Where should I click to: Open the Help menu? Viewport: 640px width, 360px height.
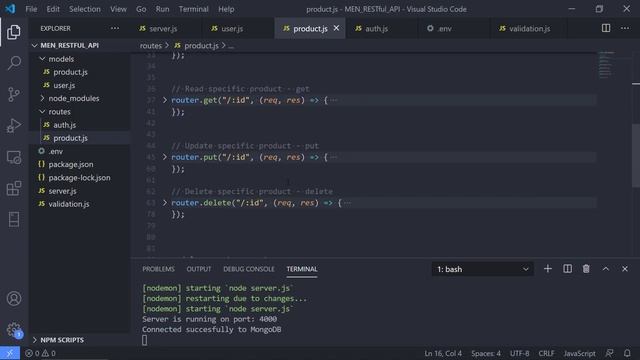click(226, 9)
